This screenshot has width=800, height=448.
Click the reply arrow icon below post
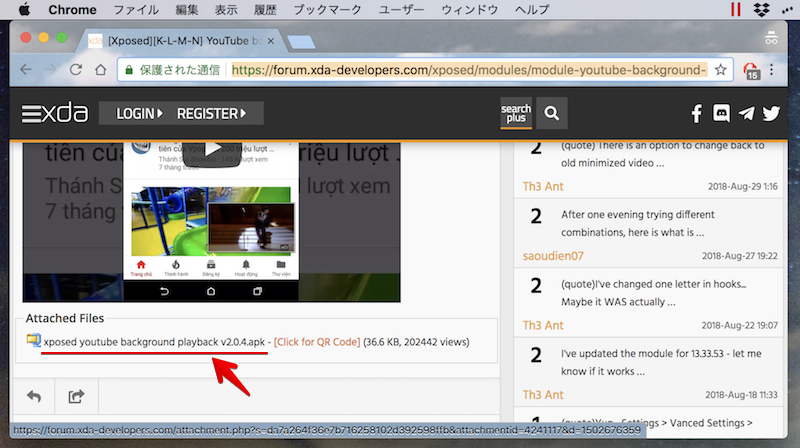click(34, 397)
